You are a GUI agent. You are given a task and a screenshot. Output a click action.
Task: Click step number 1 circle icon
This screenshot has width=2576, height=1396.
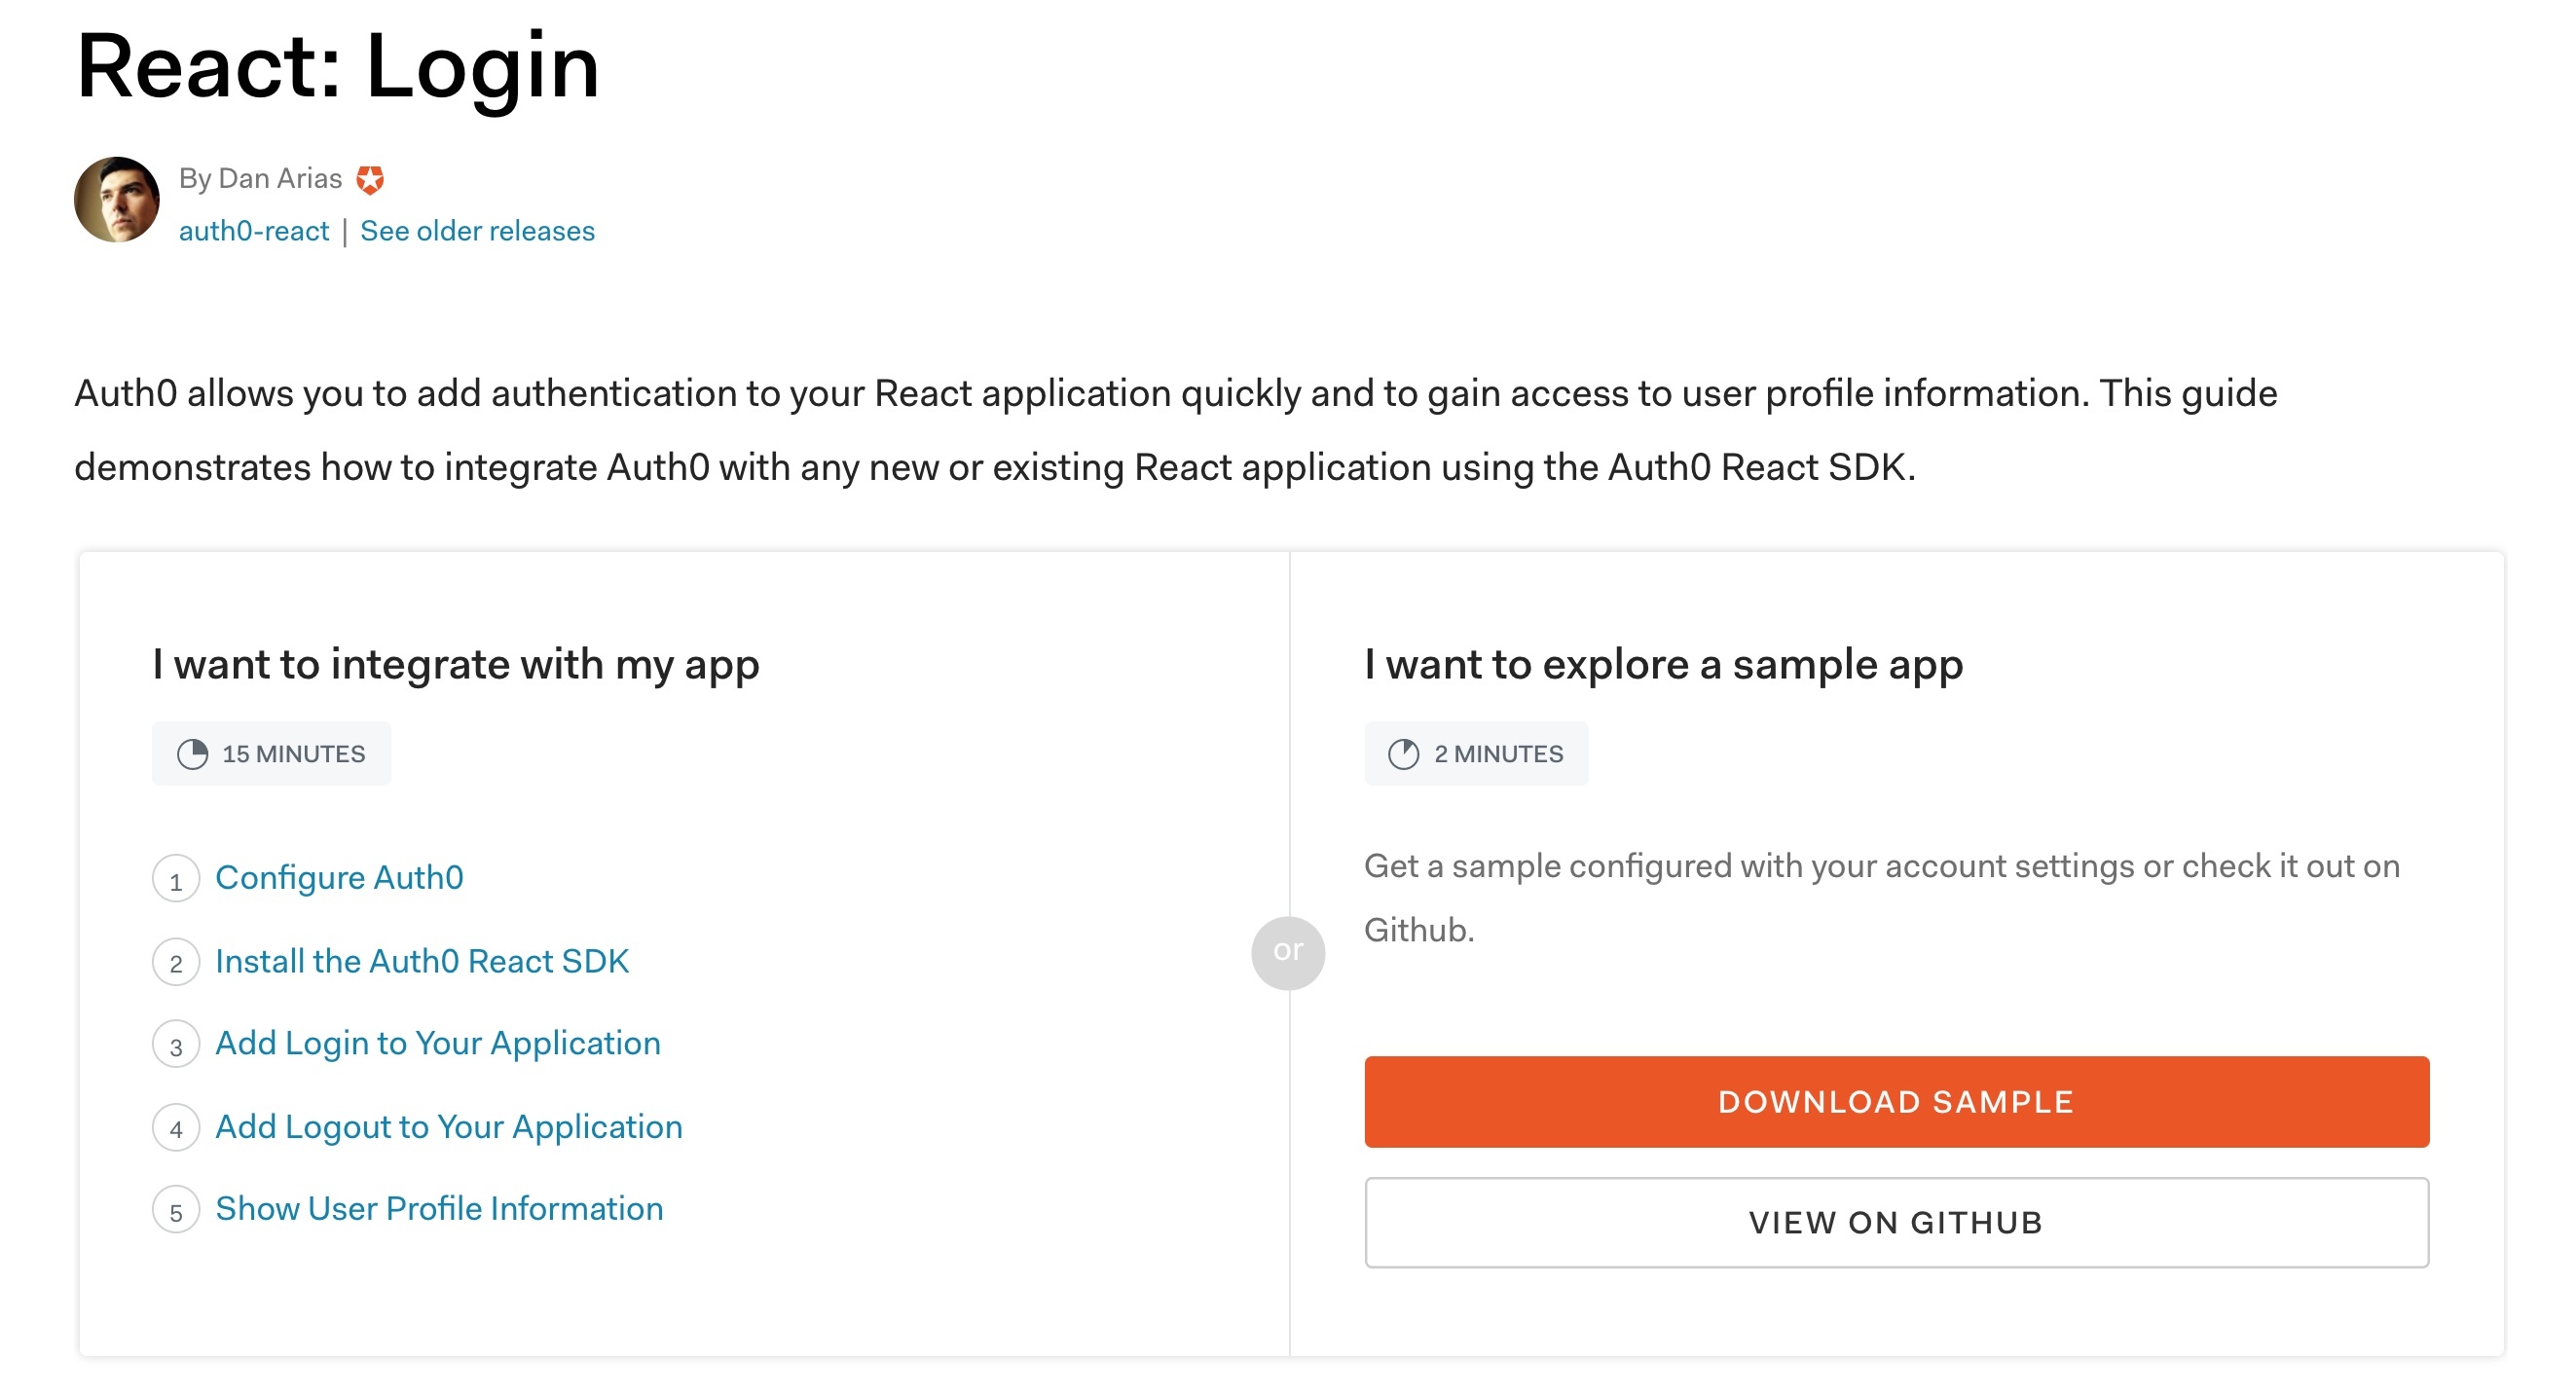[176, 879]
